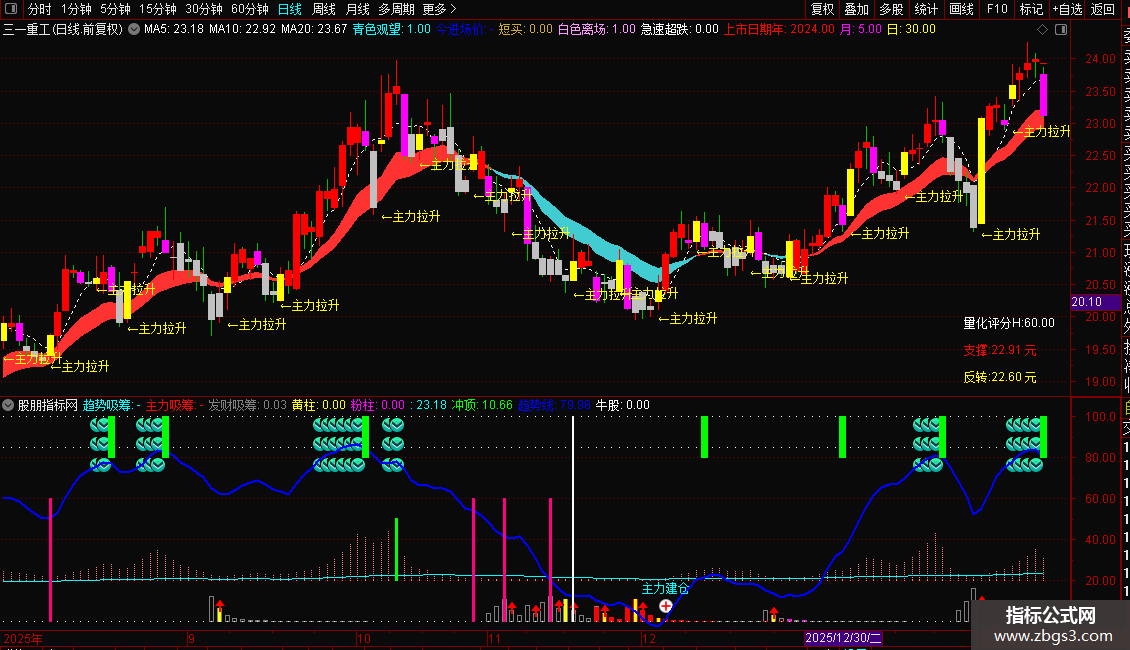Open the F10 company info

tap(997, 9)
